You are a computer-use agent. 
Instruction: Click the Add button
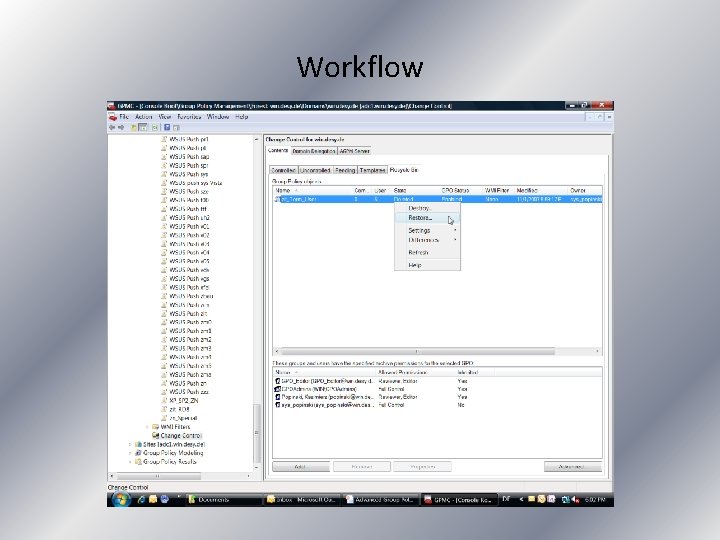(x=301, y=467)
